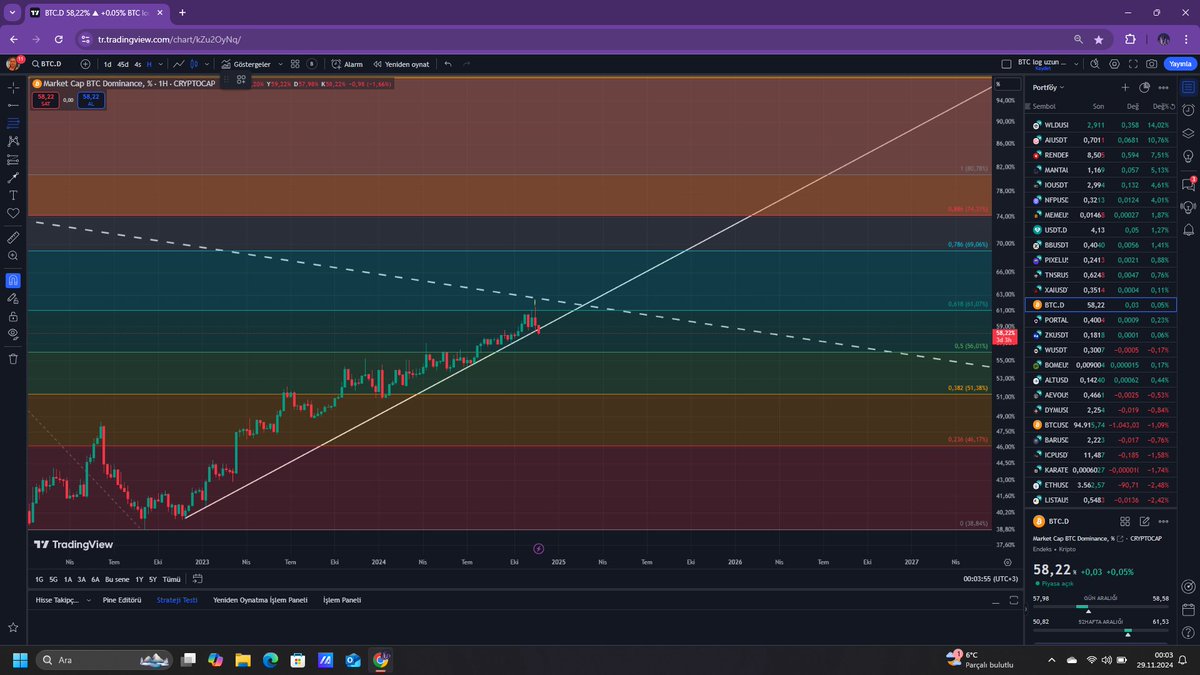Open the chart layout grid templates icon
This screenshot has width=1200, height=675.
(295, 64)
